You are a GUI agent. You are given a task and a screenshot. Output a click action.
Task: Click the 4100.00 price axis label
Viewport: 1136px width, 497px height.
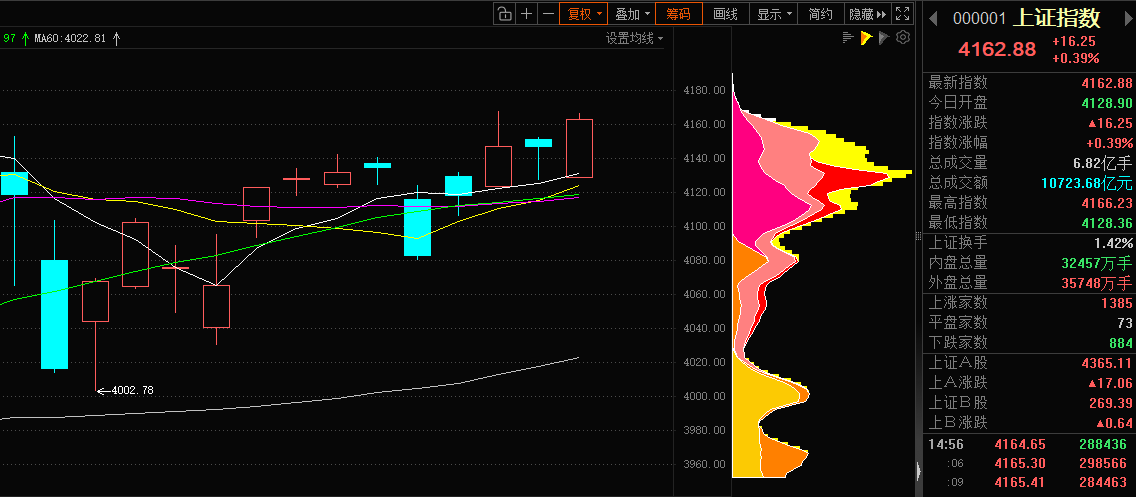tap(704, 227)
